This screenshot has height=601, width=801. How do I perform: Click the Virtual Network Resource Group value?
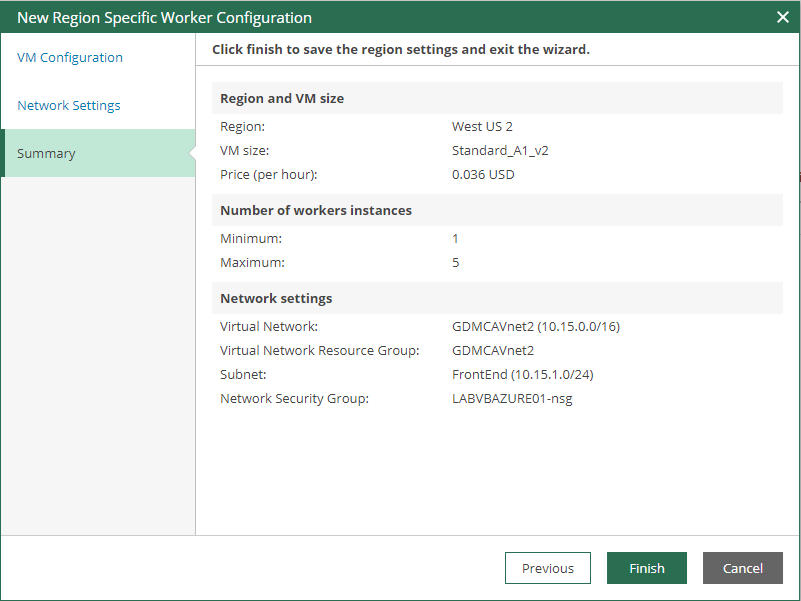tap(493, 351)
